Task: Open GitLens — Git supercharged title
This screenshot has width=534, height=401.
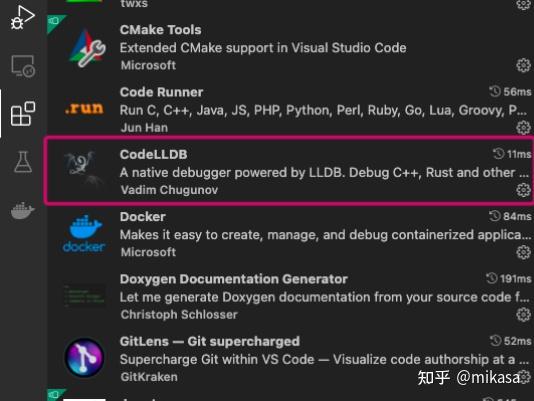Action: pos(210,341)
